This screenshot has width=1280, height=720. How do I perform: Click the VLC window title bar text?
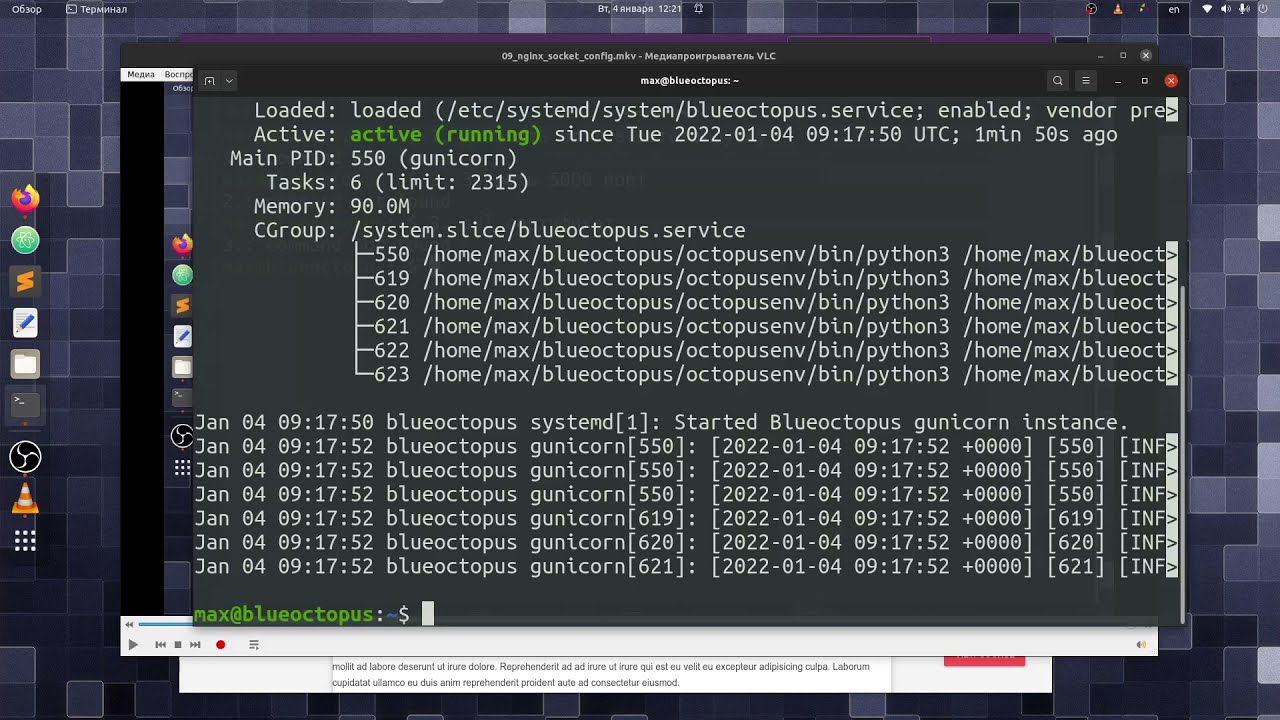[639, 56]
